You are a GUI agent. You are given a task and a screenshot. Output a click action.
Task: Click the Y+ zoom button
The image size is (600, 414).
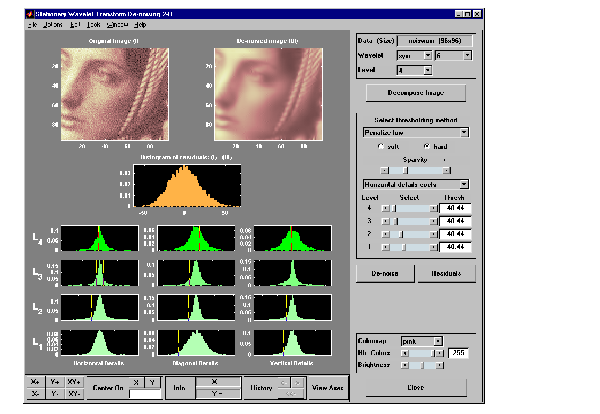tap(55, 382)
